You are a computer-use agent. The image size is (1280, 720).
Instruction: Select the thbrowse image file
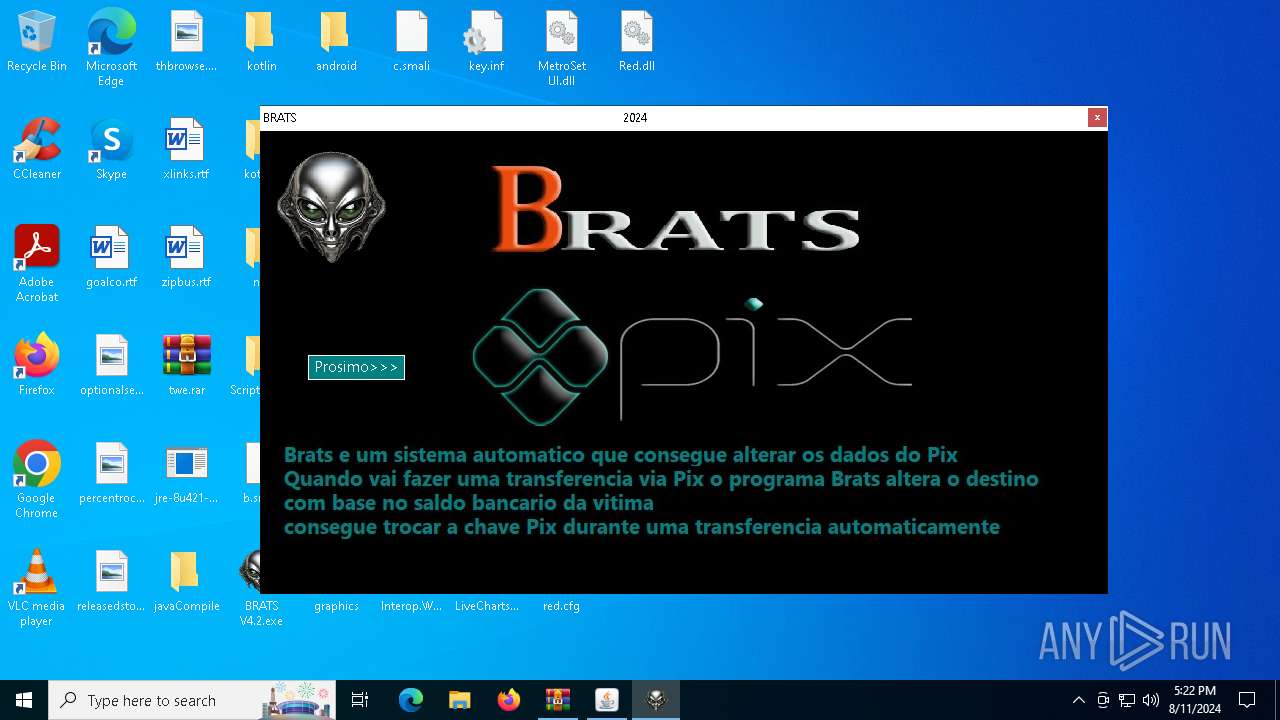pyautogui.click(x=186, y=42)
